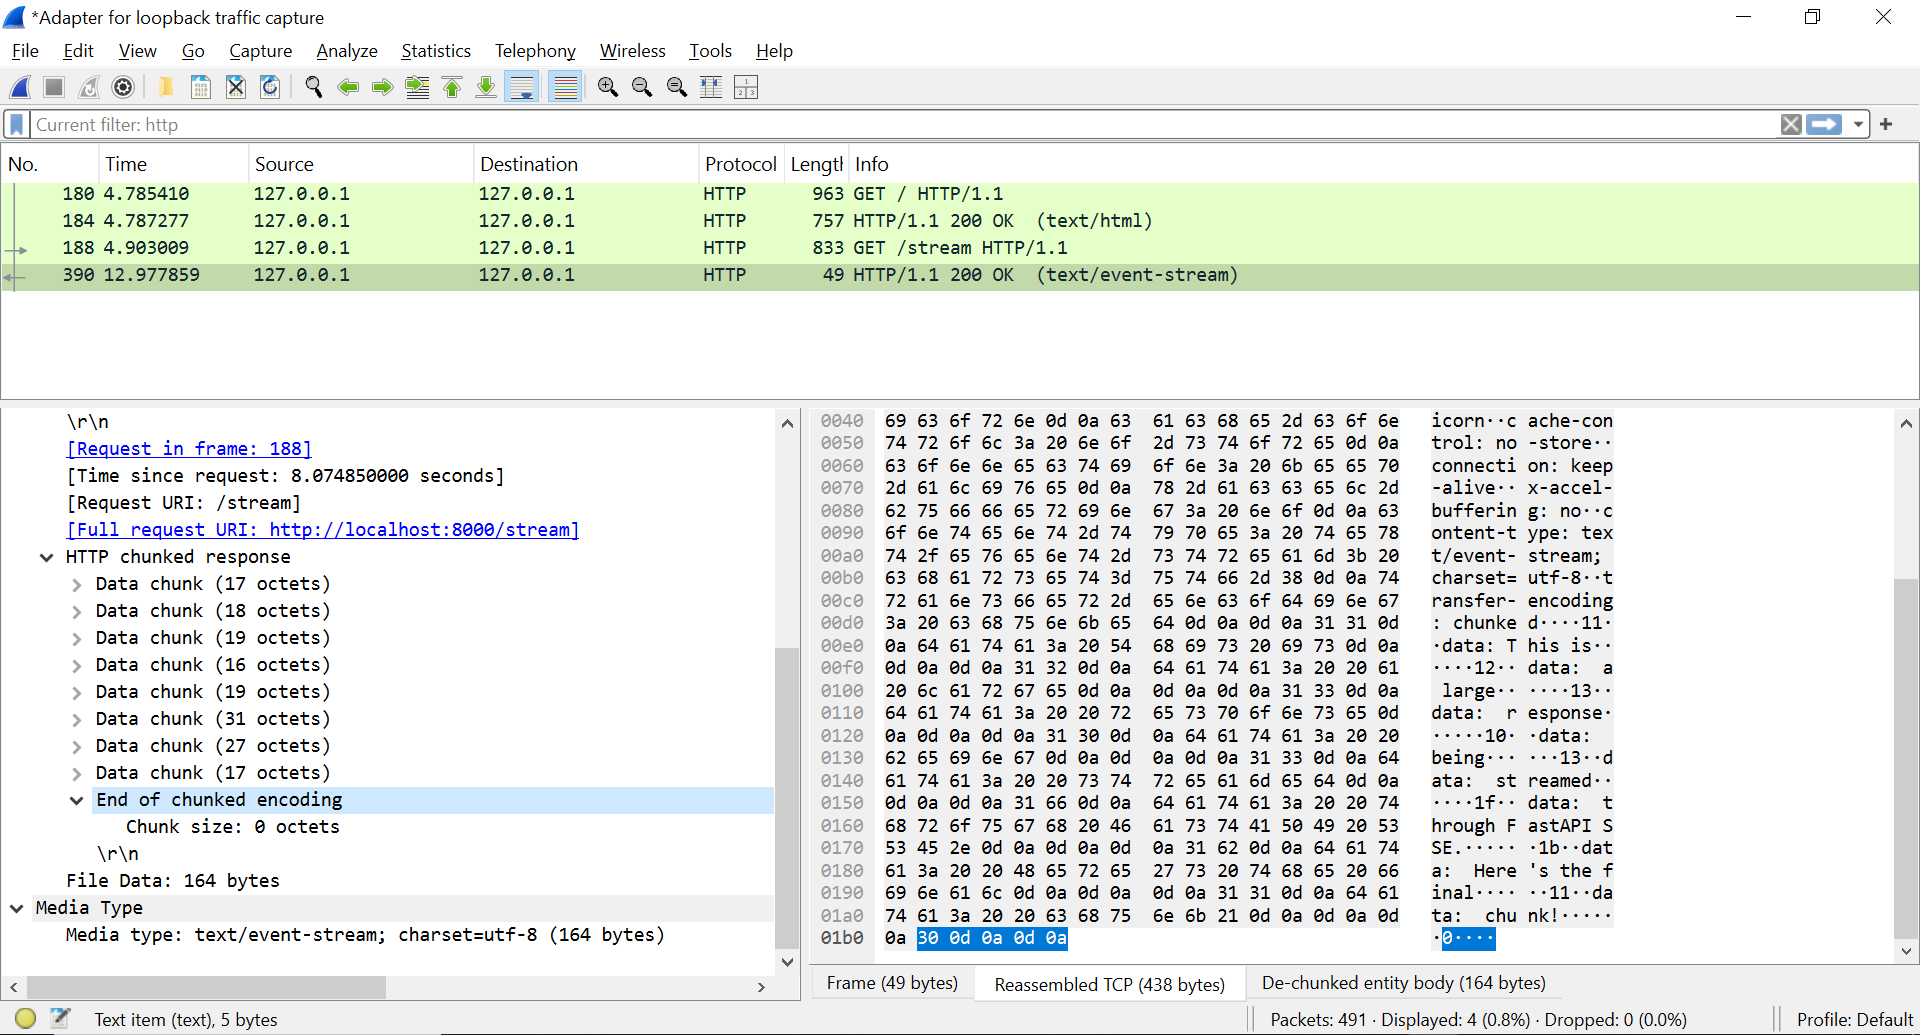Stop the running packet capture
This screenshot has width=1920, height=1035.
[55, 88]
